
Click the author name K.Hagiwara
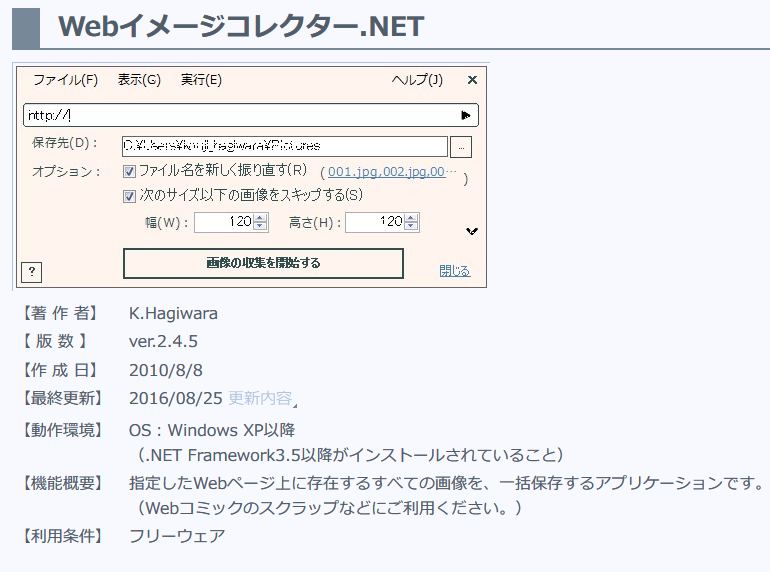pos(173,313)
